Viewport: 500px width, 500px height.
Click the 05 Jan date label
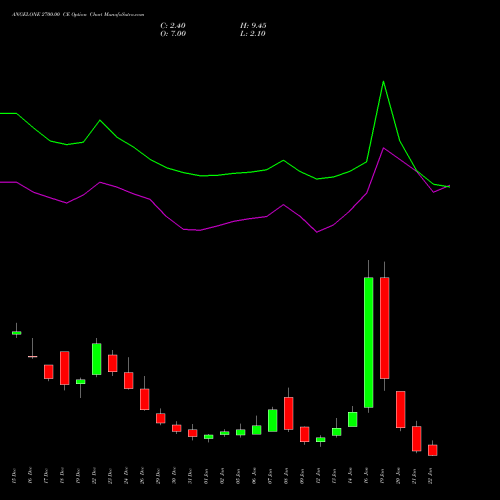click(x=238, y=476)
